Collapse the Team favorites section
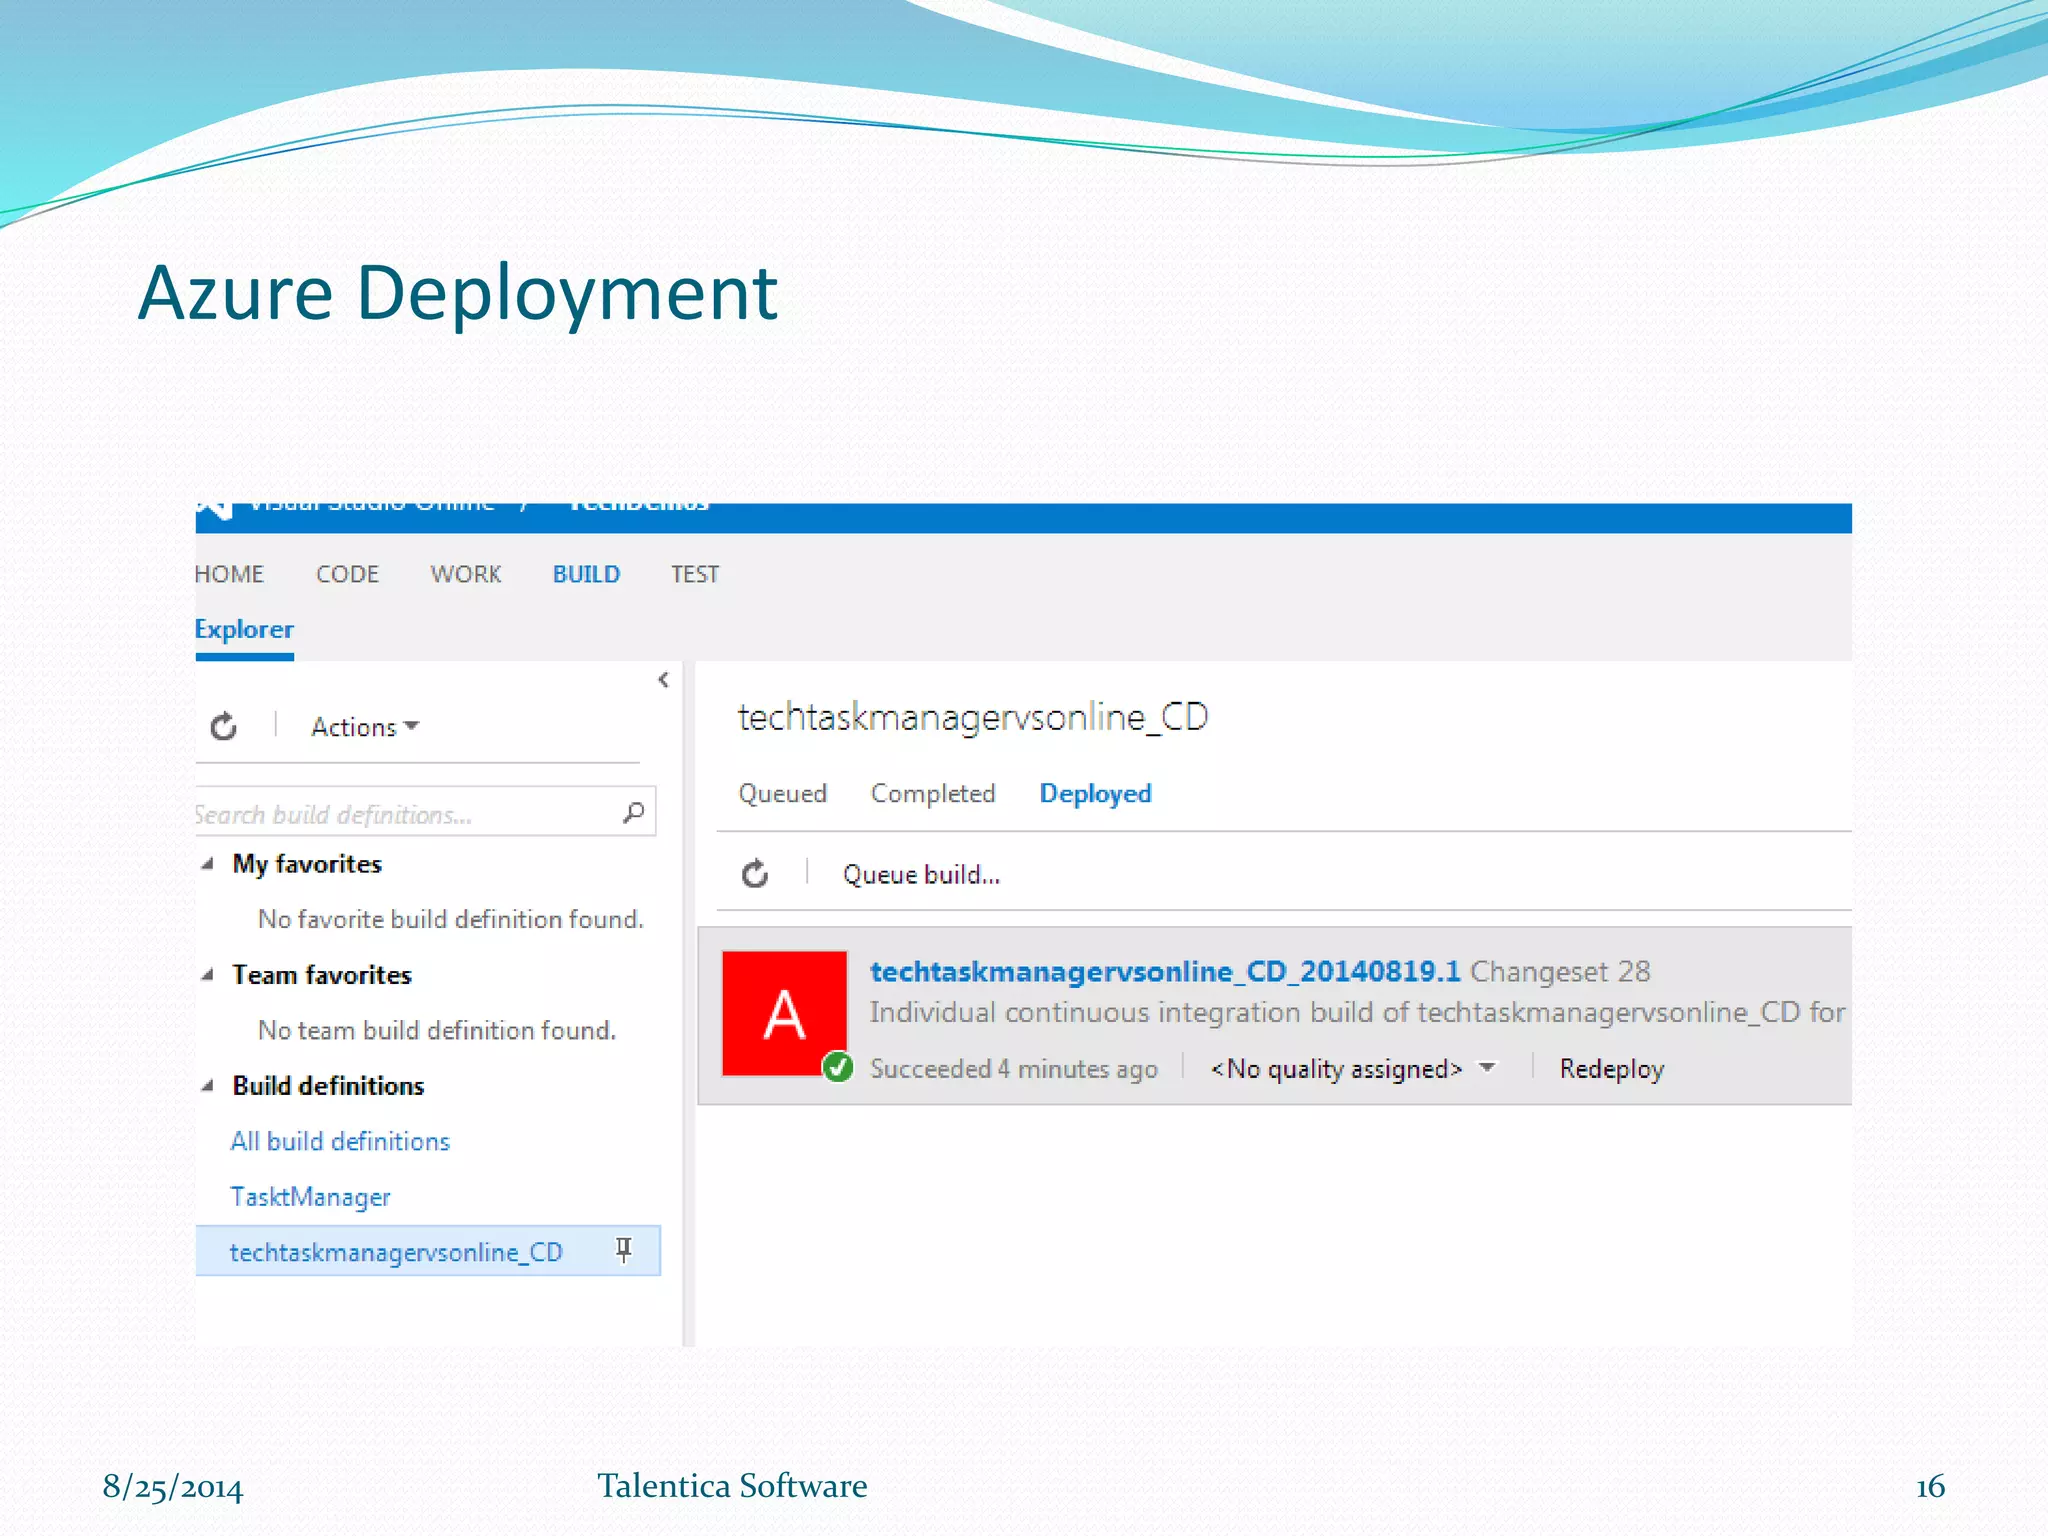Viewport: 2048px width, 1536px height. (208, 975)
